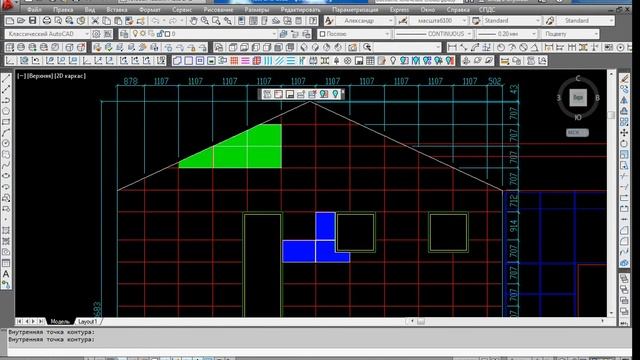Click the ViewCube top face
Viewport: 640px width, 360px height.
[578, 98]
